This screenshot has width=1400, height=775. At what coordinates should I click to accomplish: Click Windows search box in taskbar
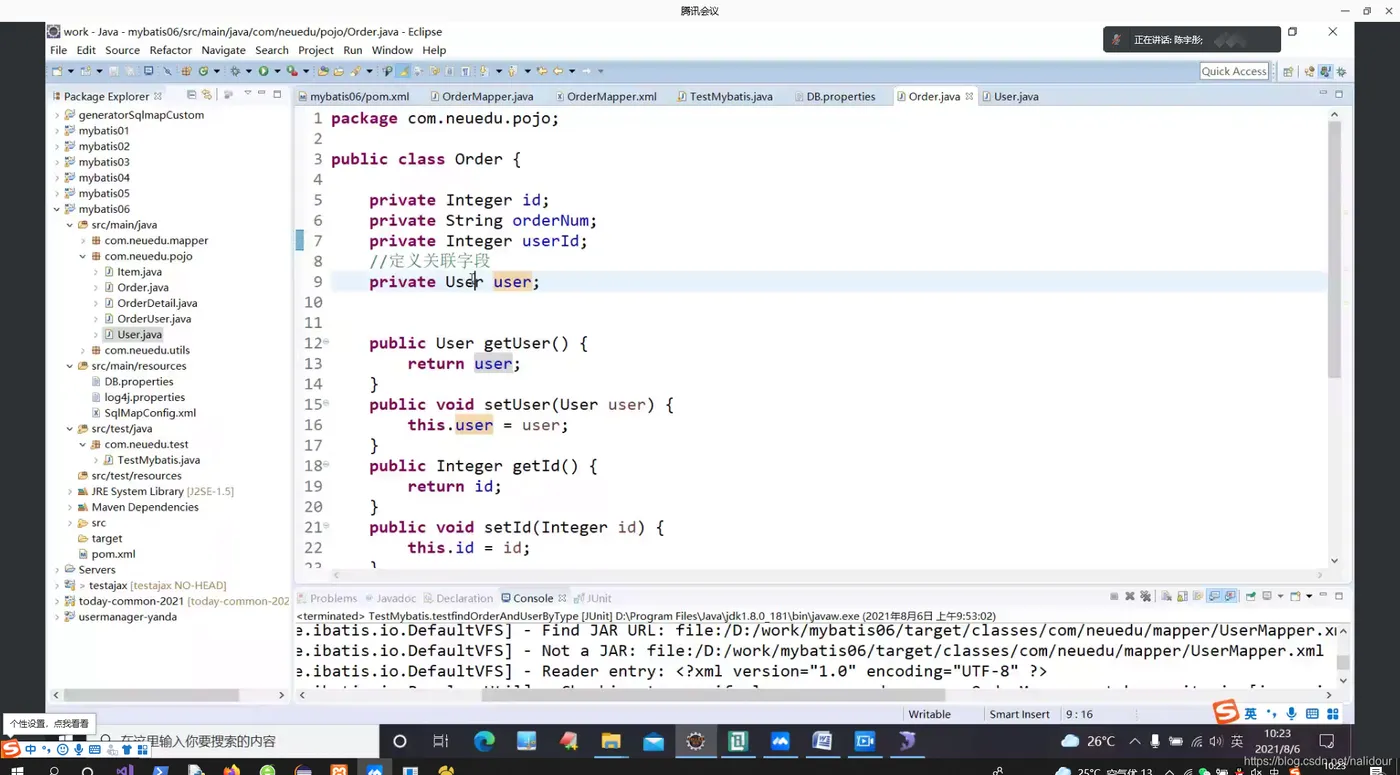click(235, 741)
